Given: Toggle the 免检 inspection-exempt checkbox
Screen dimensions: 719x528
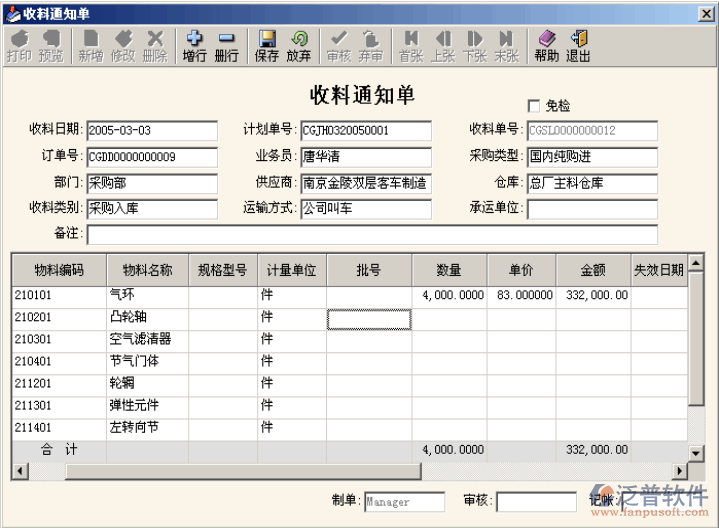Looking at the screenshot, I should point(533,106).
